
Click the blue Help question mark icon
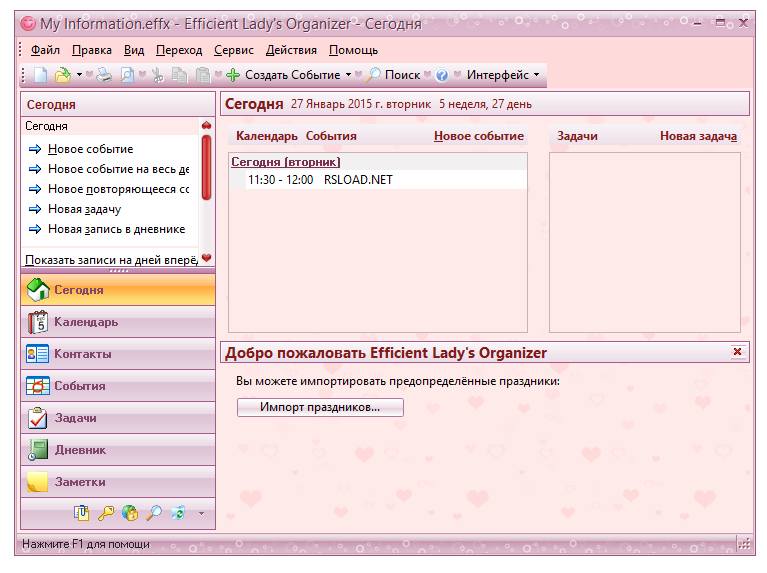click(x=442, y=75)
